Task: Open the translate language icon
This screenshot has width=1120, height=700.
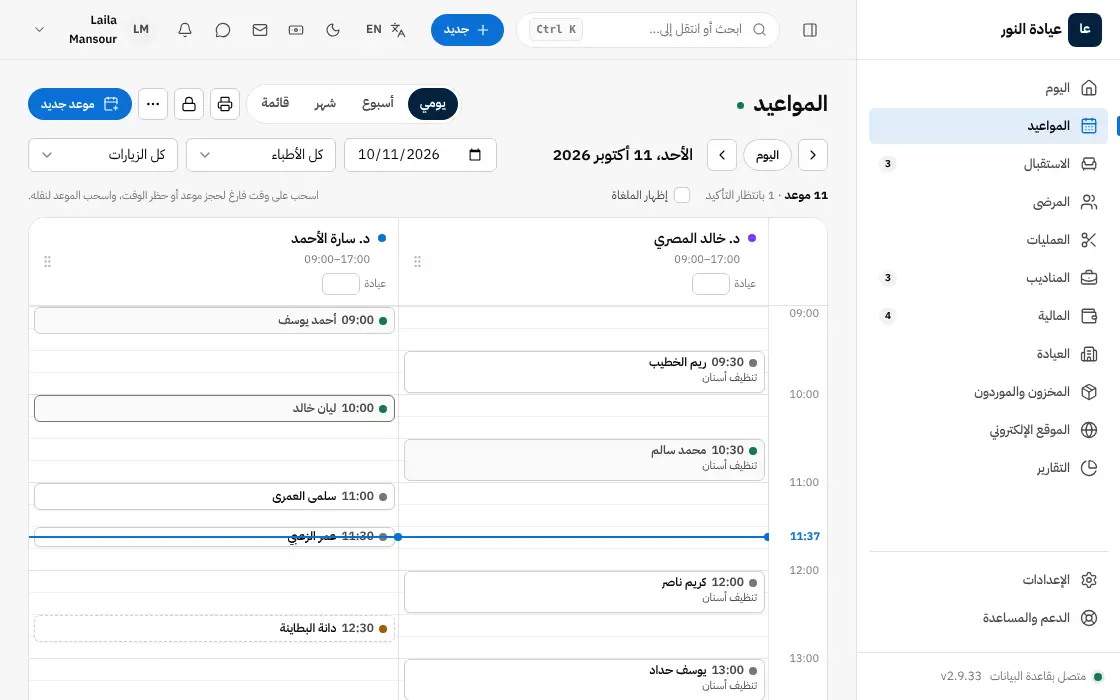Action: (398, 30)
